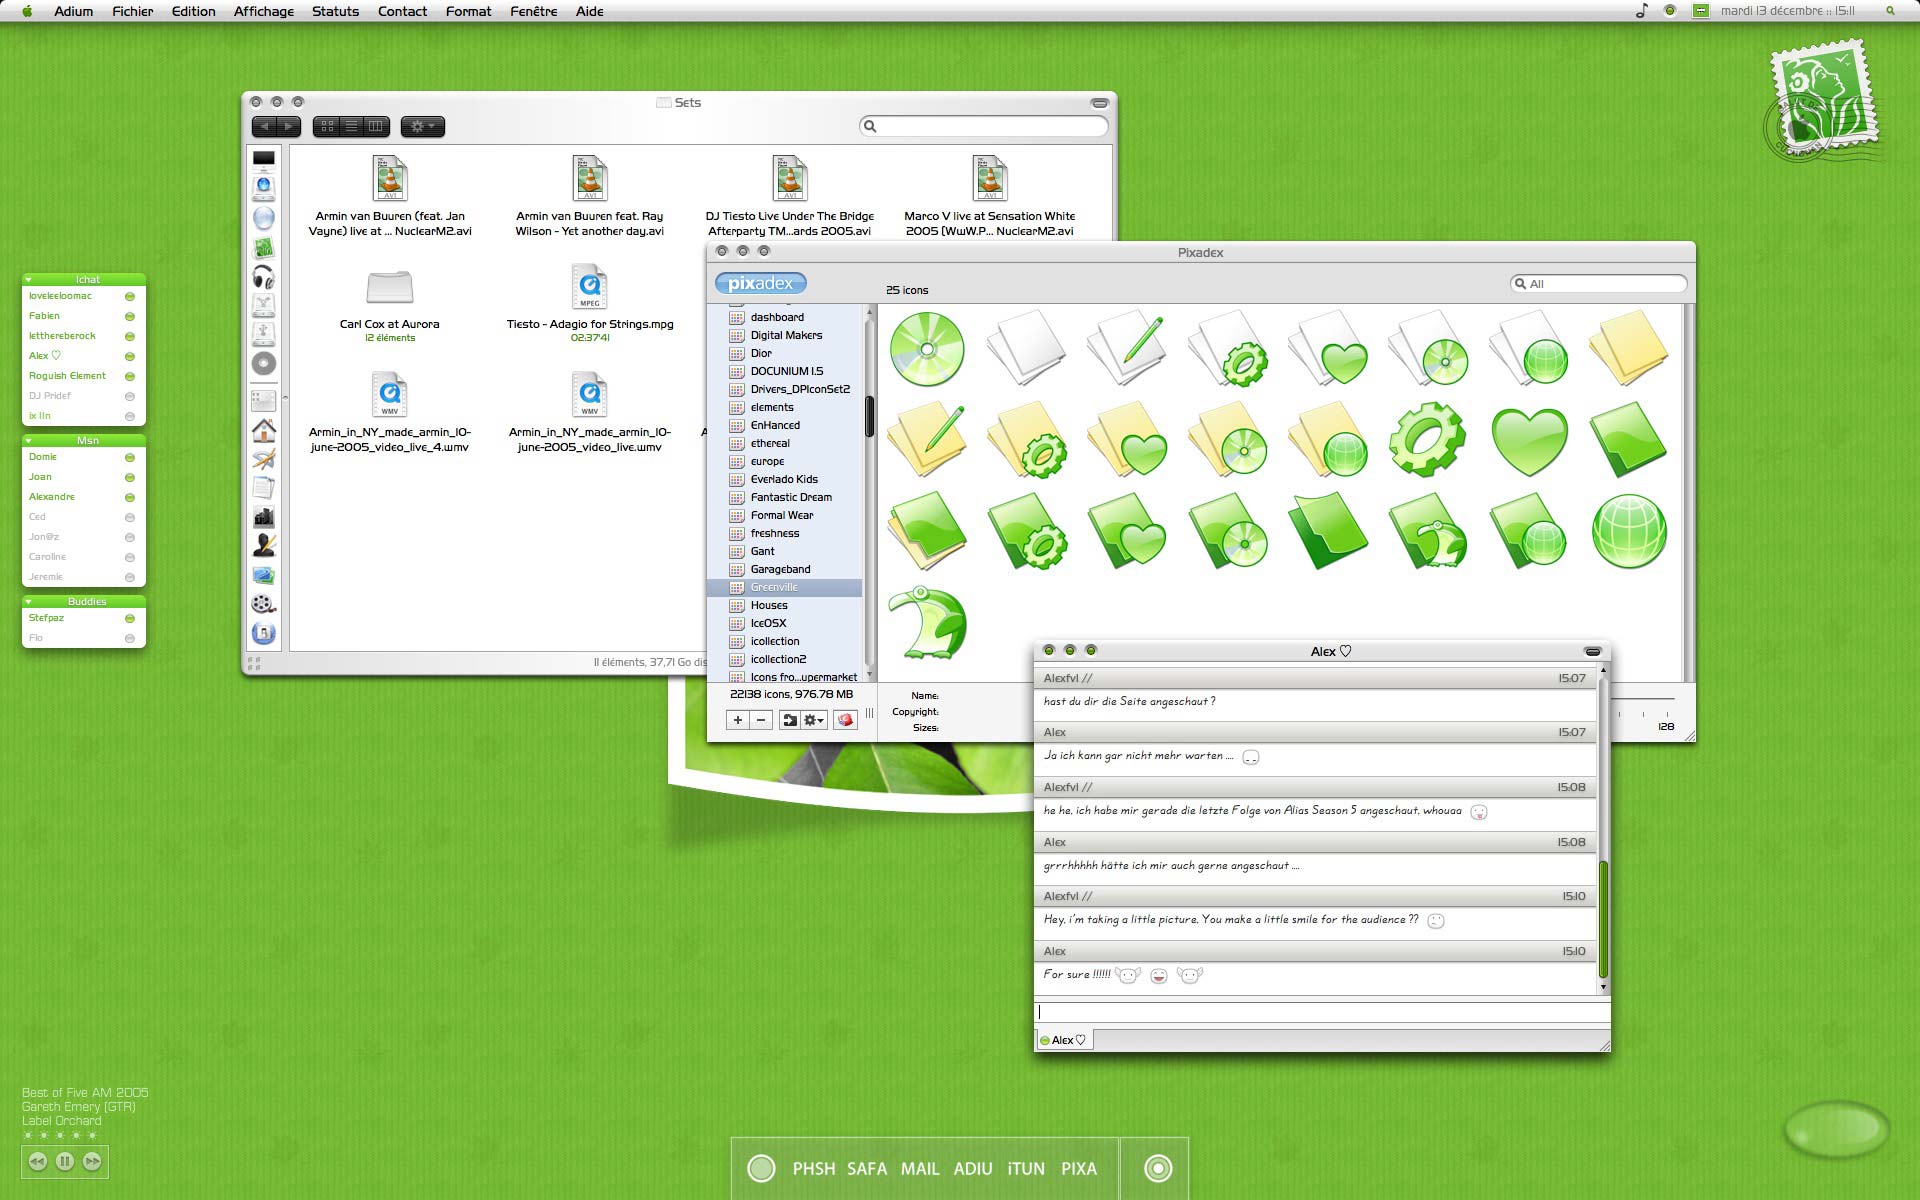Open the Statuts menu
This screenshot has width=1920, height=1200.
(x=335, y=11)
